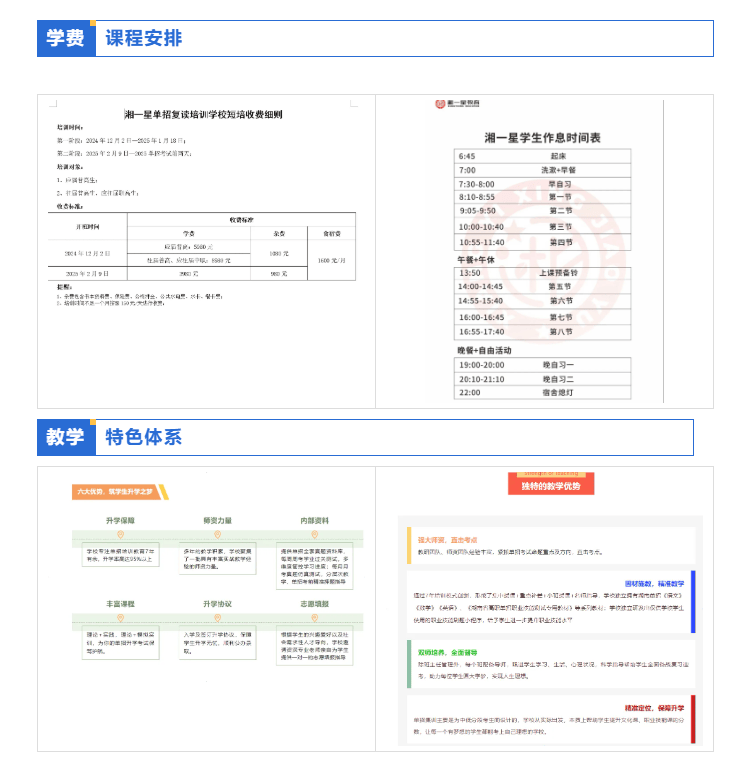The height and width of the screenshot is (761, 746).
Task: Select the 特色体系 section heading
Action: pos(144,437)
